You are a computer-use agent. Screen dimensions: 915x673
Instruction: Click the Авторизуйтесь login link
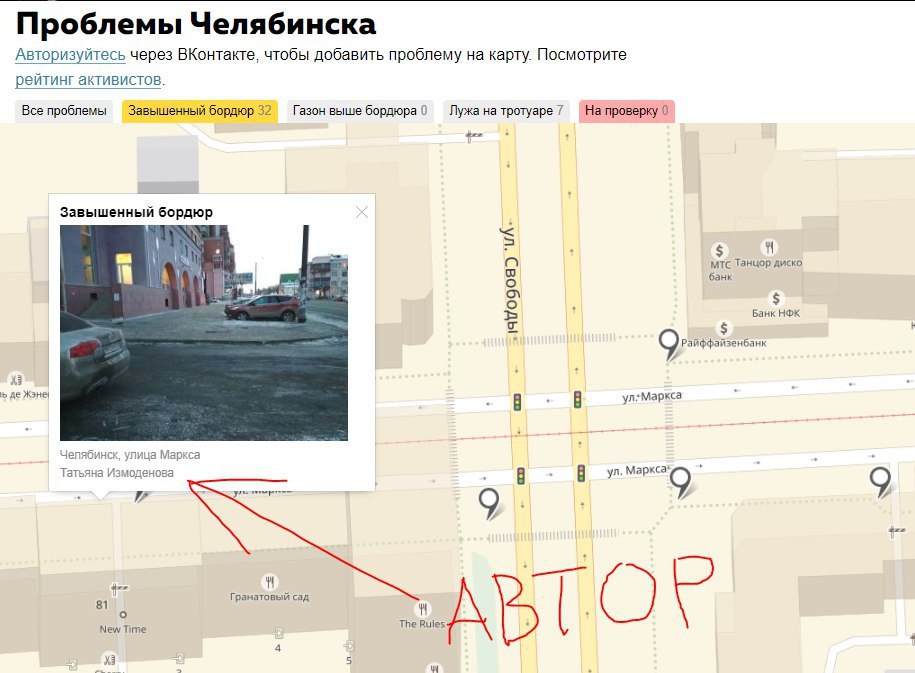point(70,55)
